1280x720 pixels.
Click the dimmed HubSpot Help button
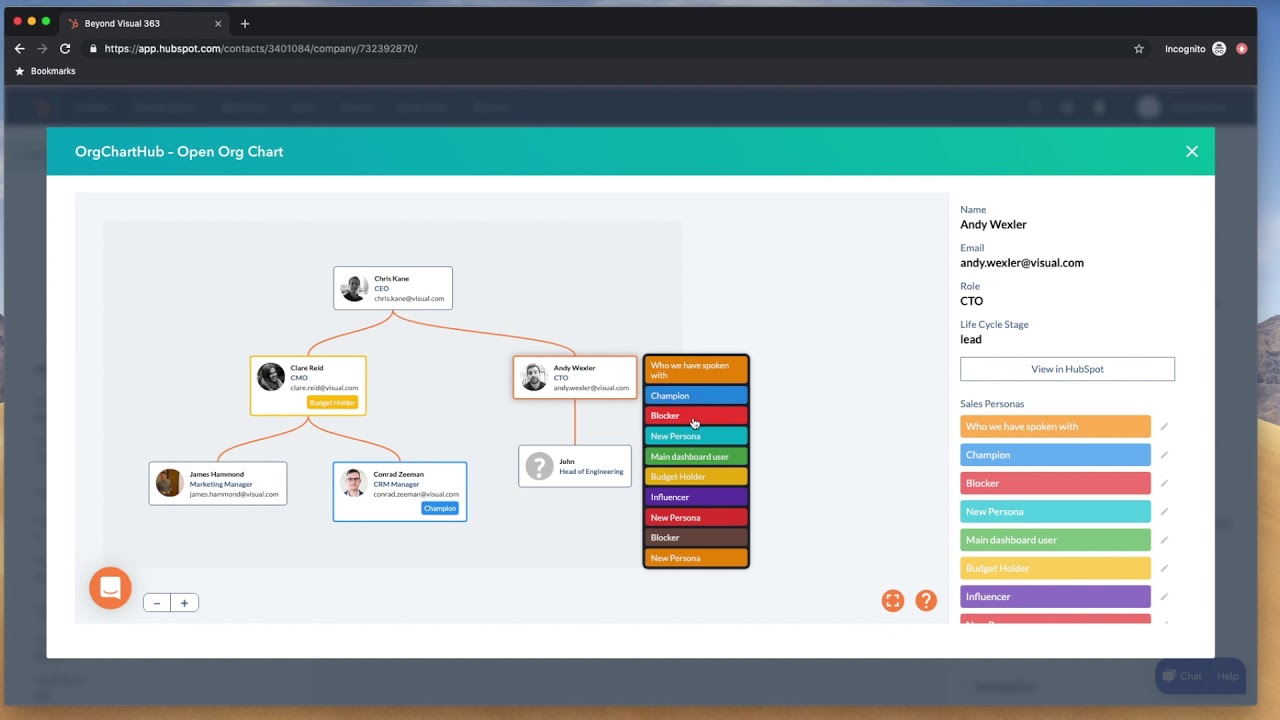point(1227,676)
